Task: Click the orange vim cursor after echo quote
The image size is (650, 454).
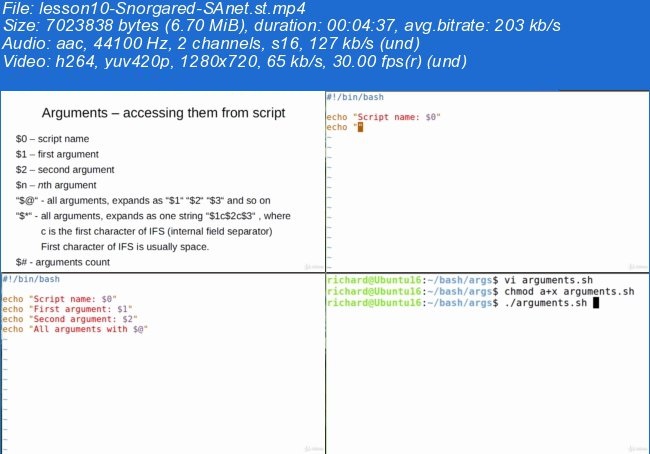Action: point(360,127)
